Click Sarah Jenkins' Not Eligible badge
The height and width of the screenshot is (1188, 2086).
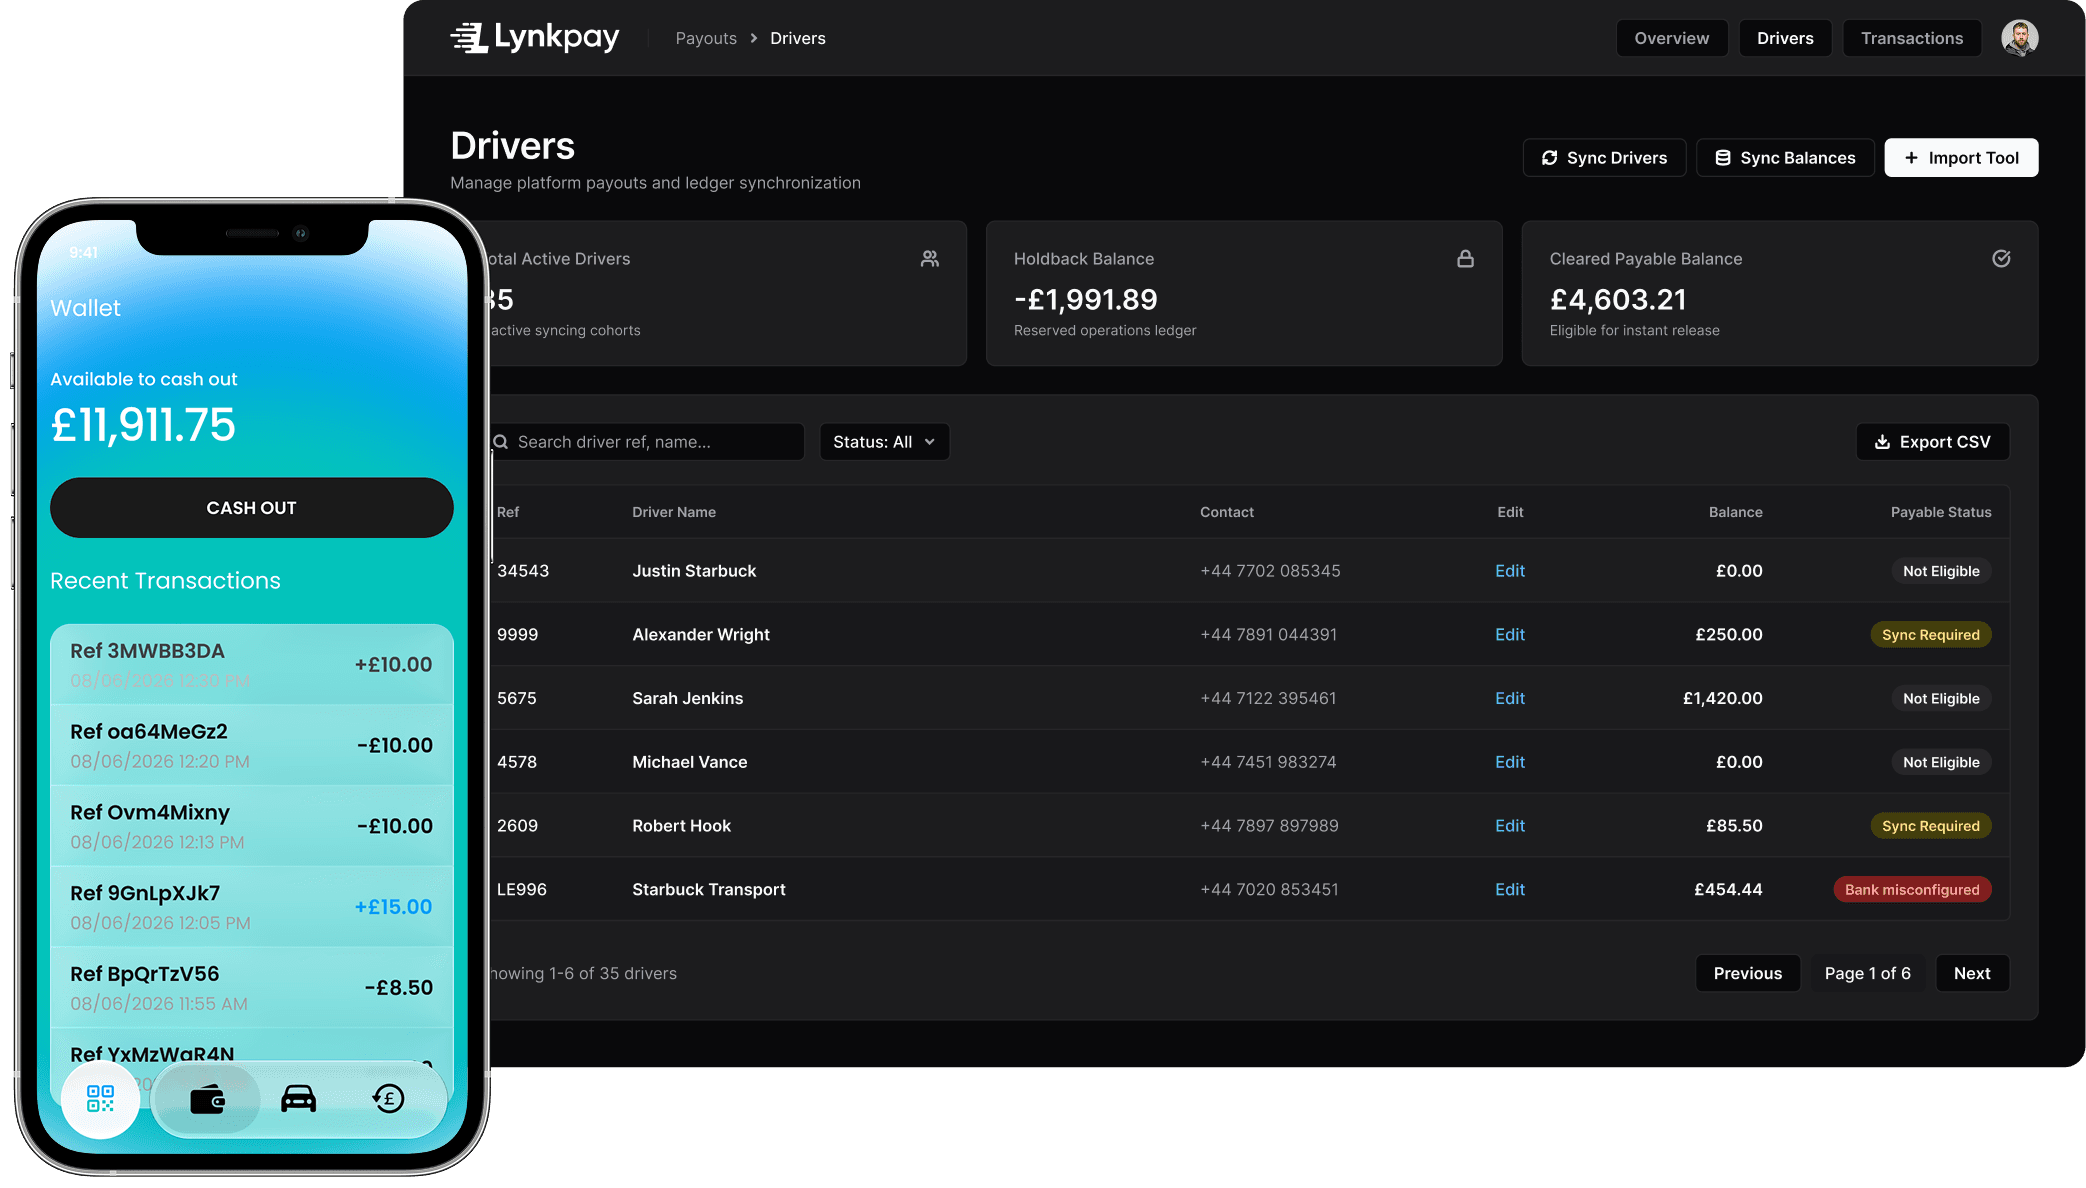pos(1941,698)
